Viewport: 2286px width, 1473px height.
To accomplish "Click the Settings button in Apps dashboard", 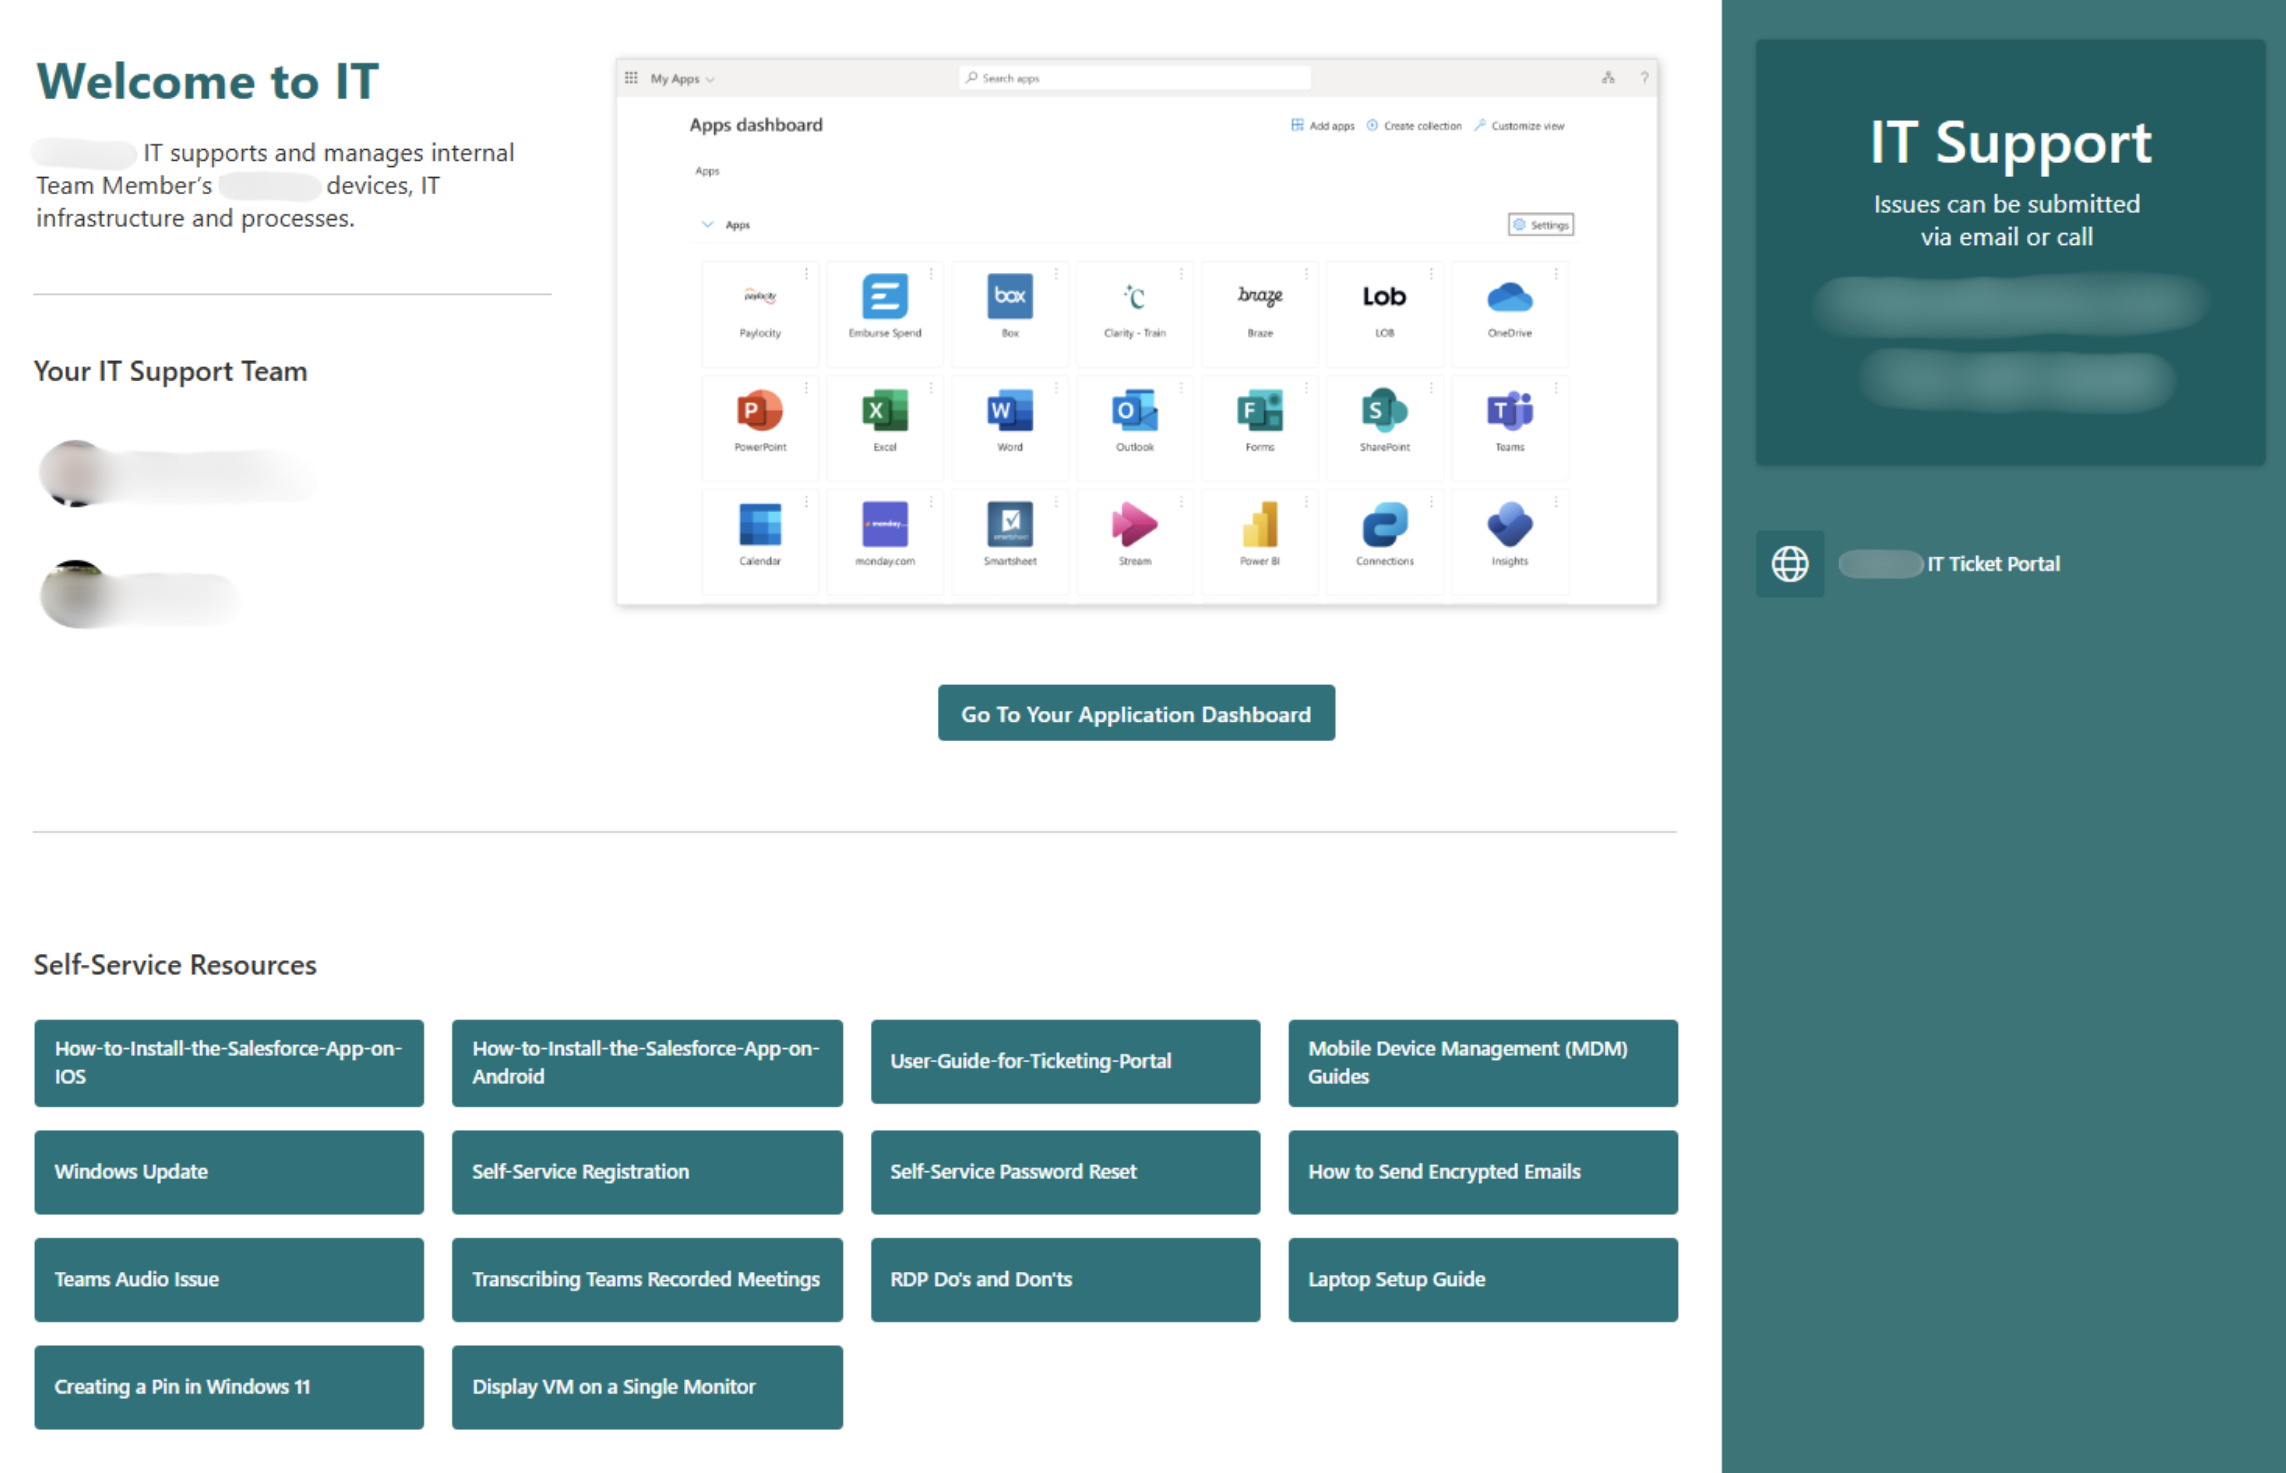I will point(1541,225).
